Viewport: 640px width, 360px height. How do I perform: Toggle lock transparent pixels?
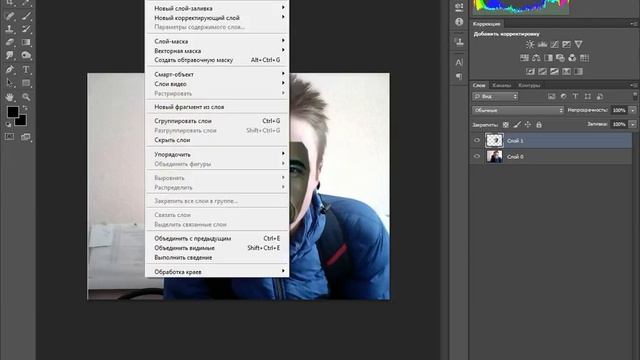506,125
